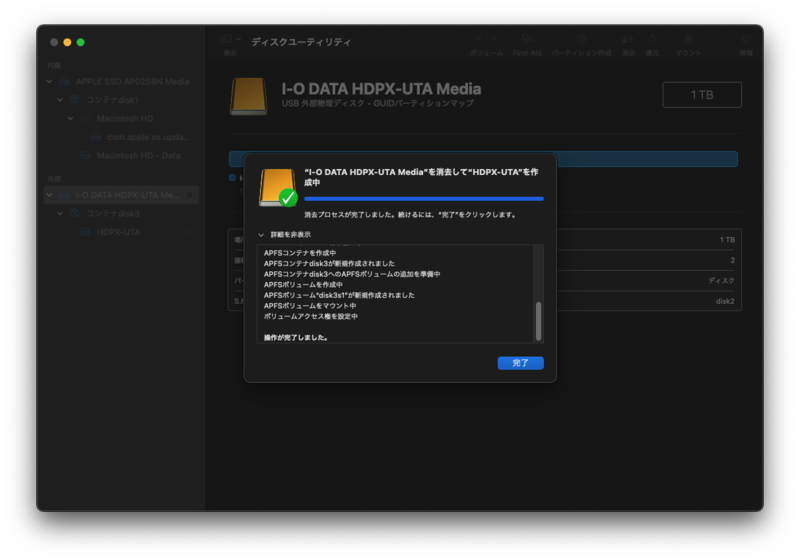The width and height of the screenshot is (800, 560).
Task: Collapse コンテナdisk1 tree node
Action: [60, 100]
